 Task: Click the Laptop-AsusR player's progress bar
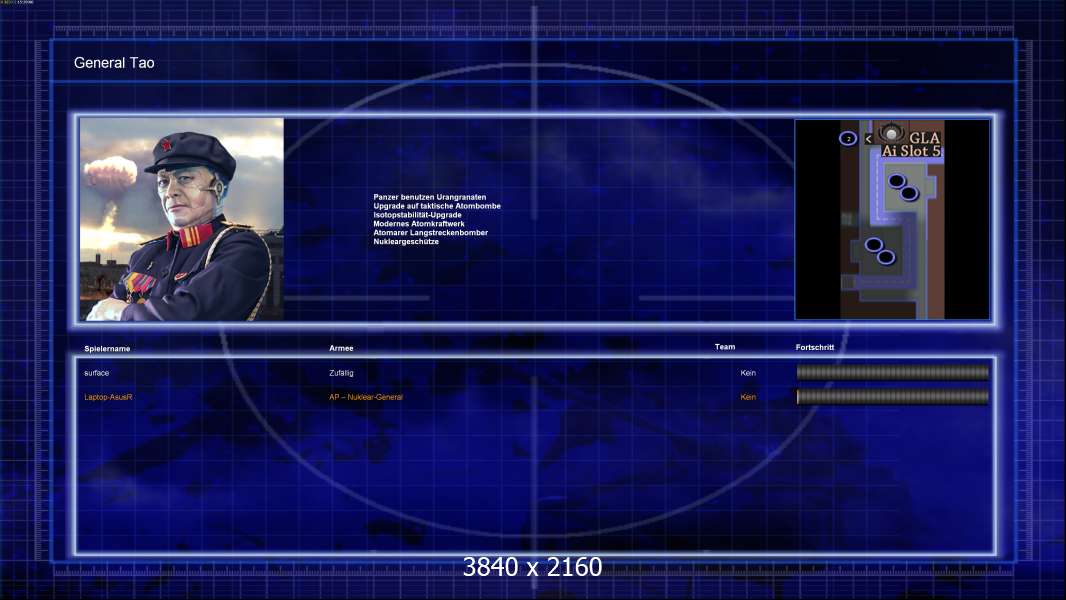click(x=893, y=396)
